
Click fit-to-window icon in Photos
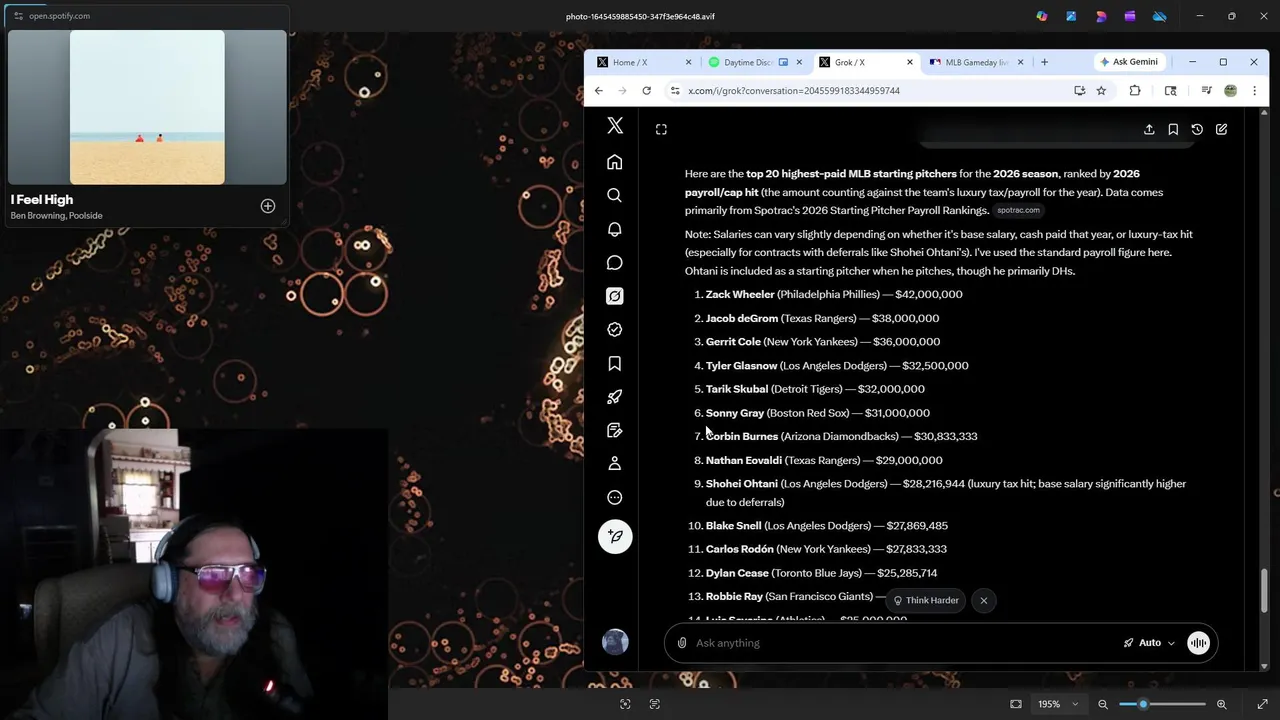1016,704
